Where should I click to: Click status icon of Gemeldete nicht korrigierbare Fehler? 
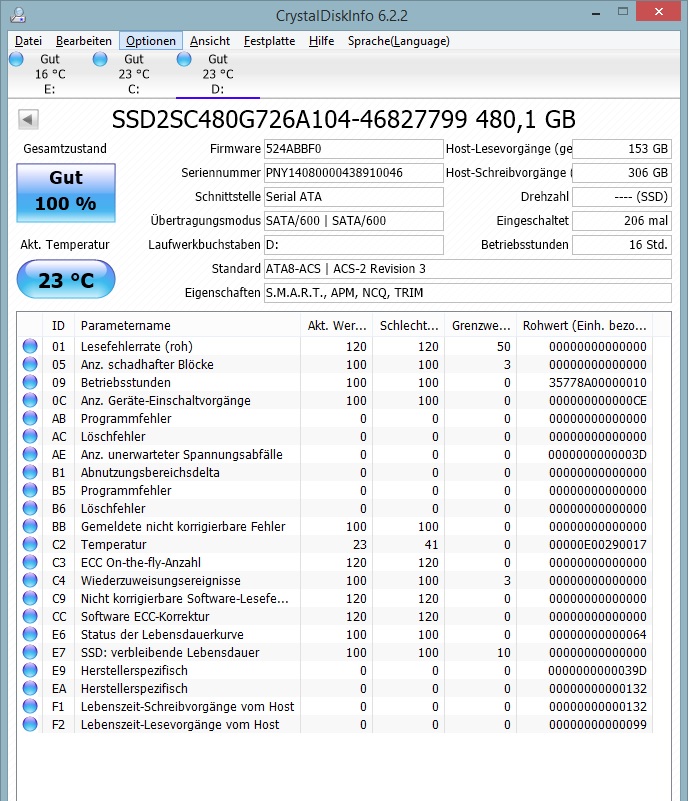tap(30, 526)
